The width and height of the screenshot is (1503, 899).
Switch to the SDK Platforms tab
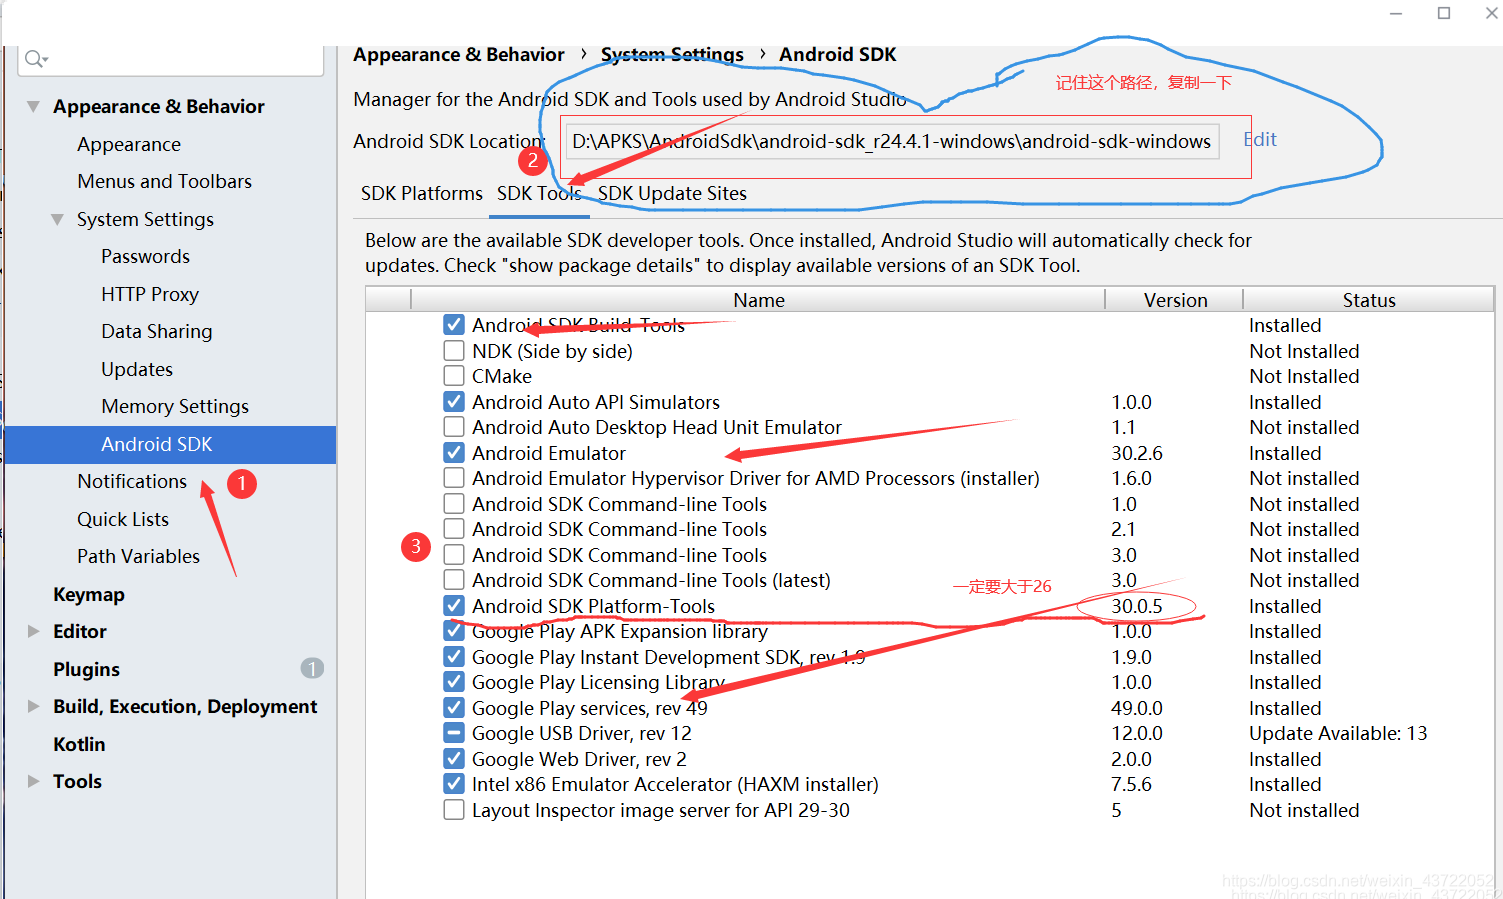(x=422, y=193)
